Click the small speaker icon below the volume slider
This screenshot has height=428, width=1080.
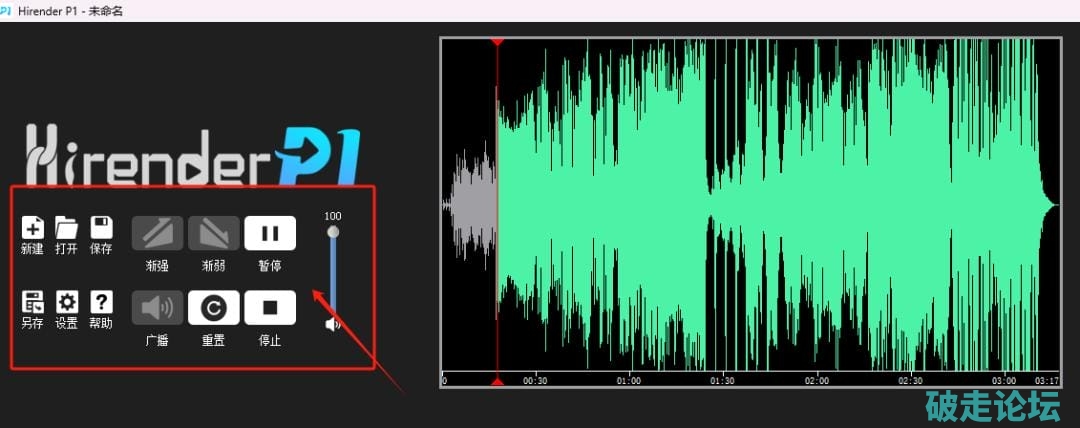click(333, 324)
